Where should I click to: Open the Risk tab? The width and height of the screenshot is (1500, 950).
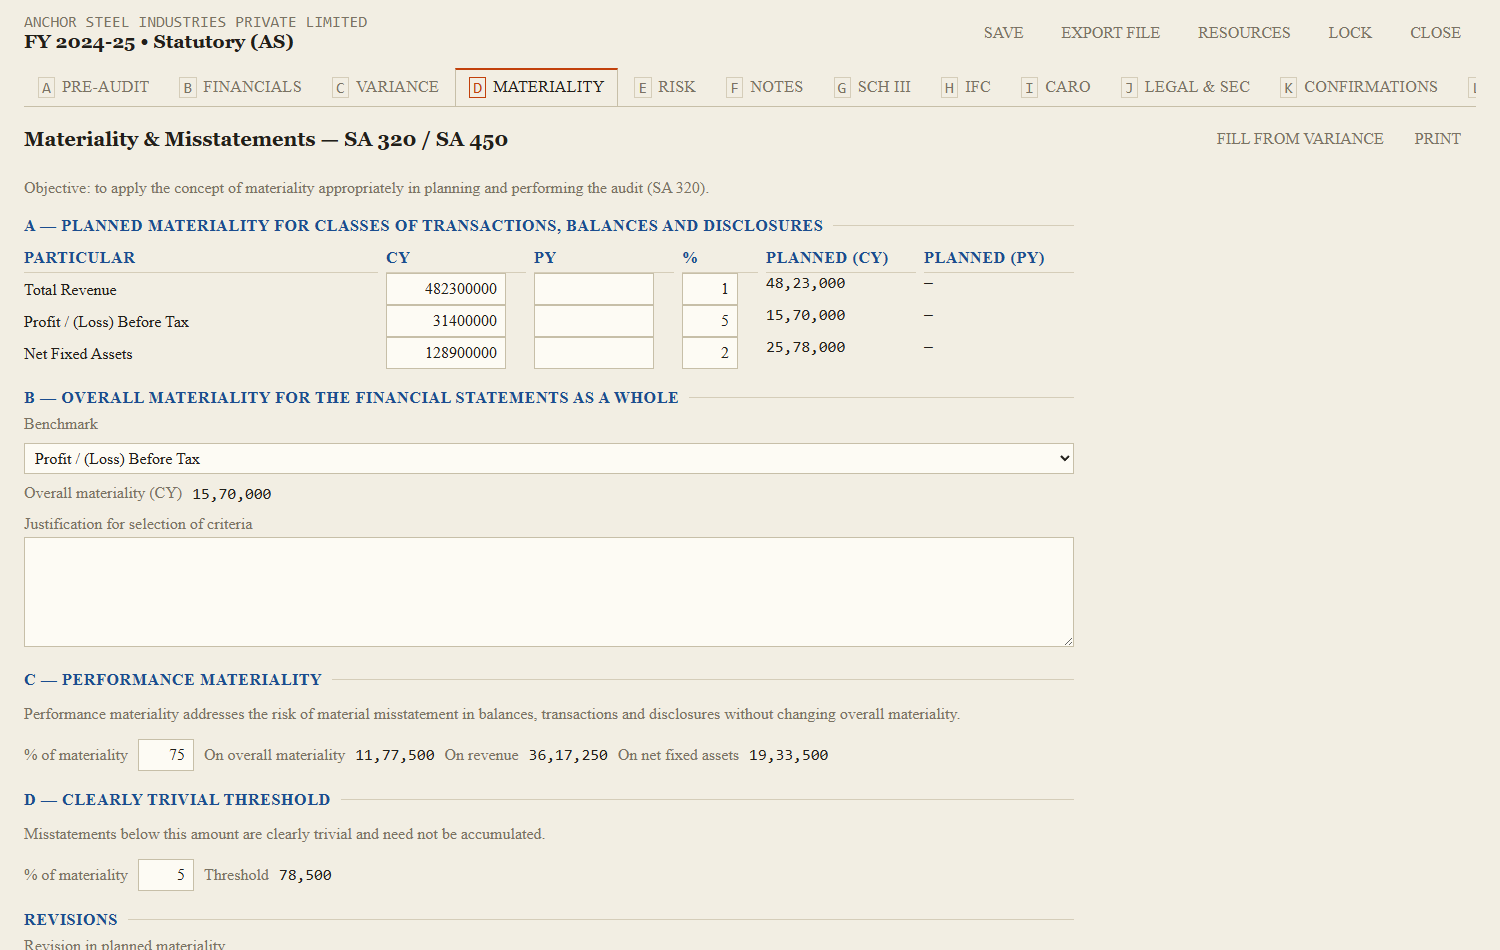(665, 87)
